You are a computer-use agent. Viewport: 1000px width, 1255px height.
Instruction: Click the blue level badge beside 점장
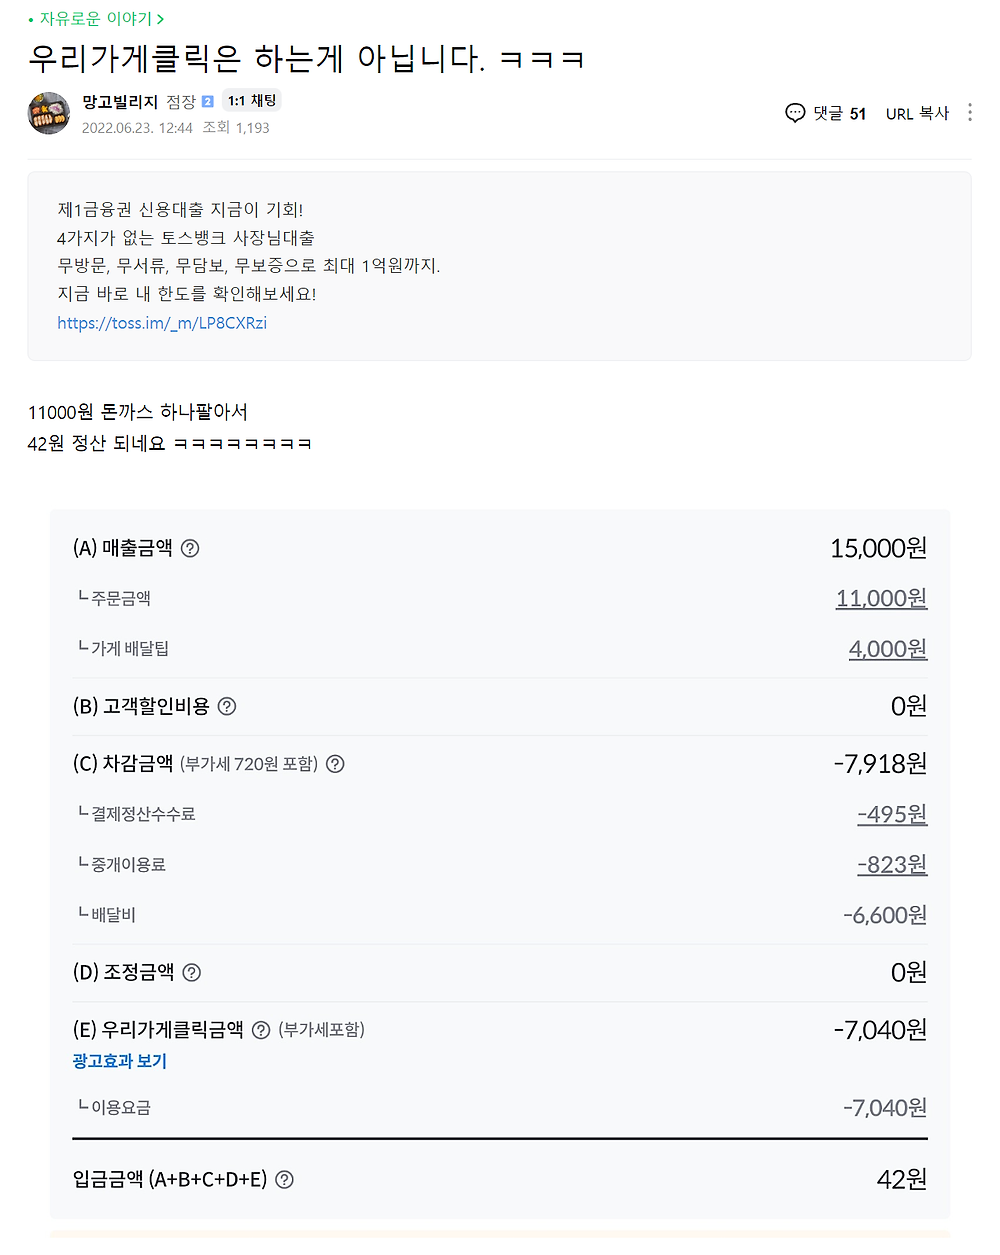[208, 101]
